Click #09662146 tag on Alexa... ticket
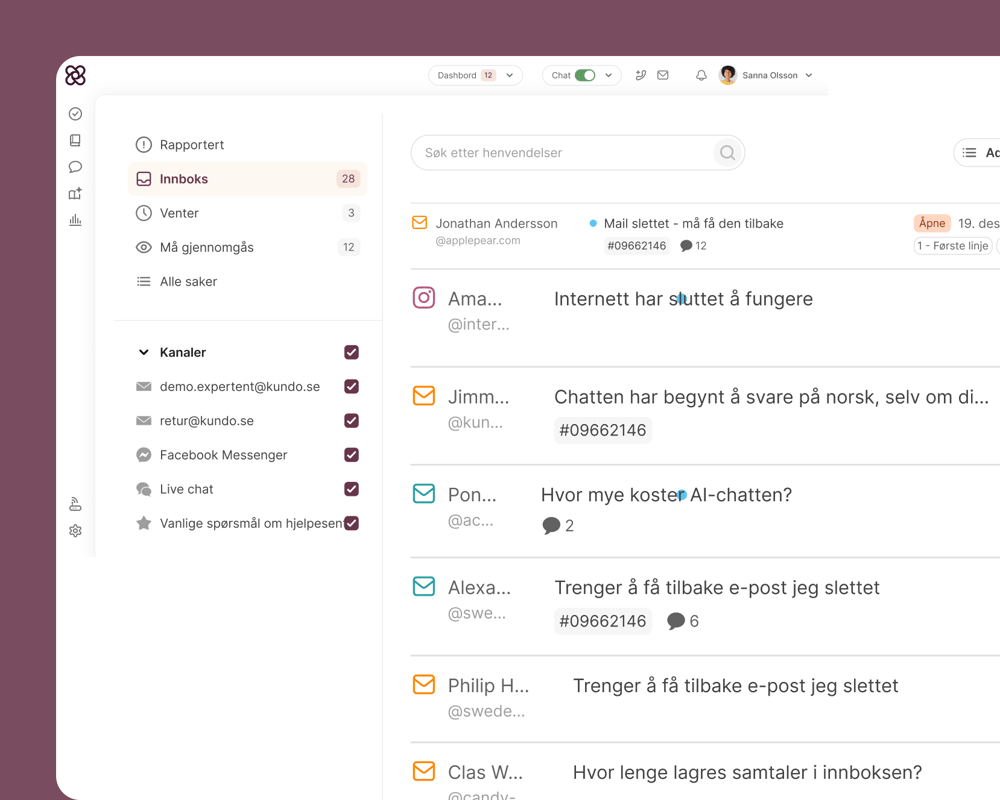Viewport: 1000px width, 800px height. tap(603, 621)
